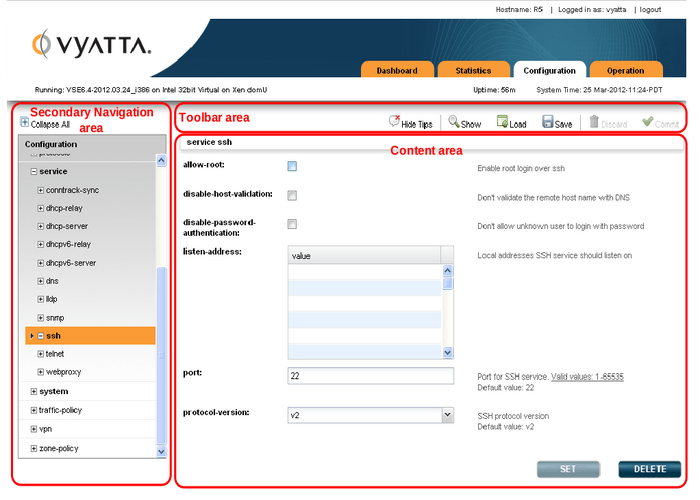Click the 'Uptime: 56m' text

(494, 90)
